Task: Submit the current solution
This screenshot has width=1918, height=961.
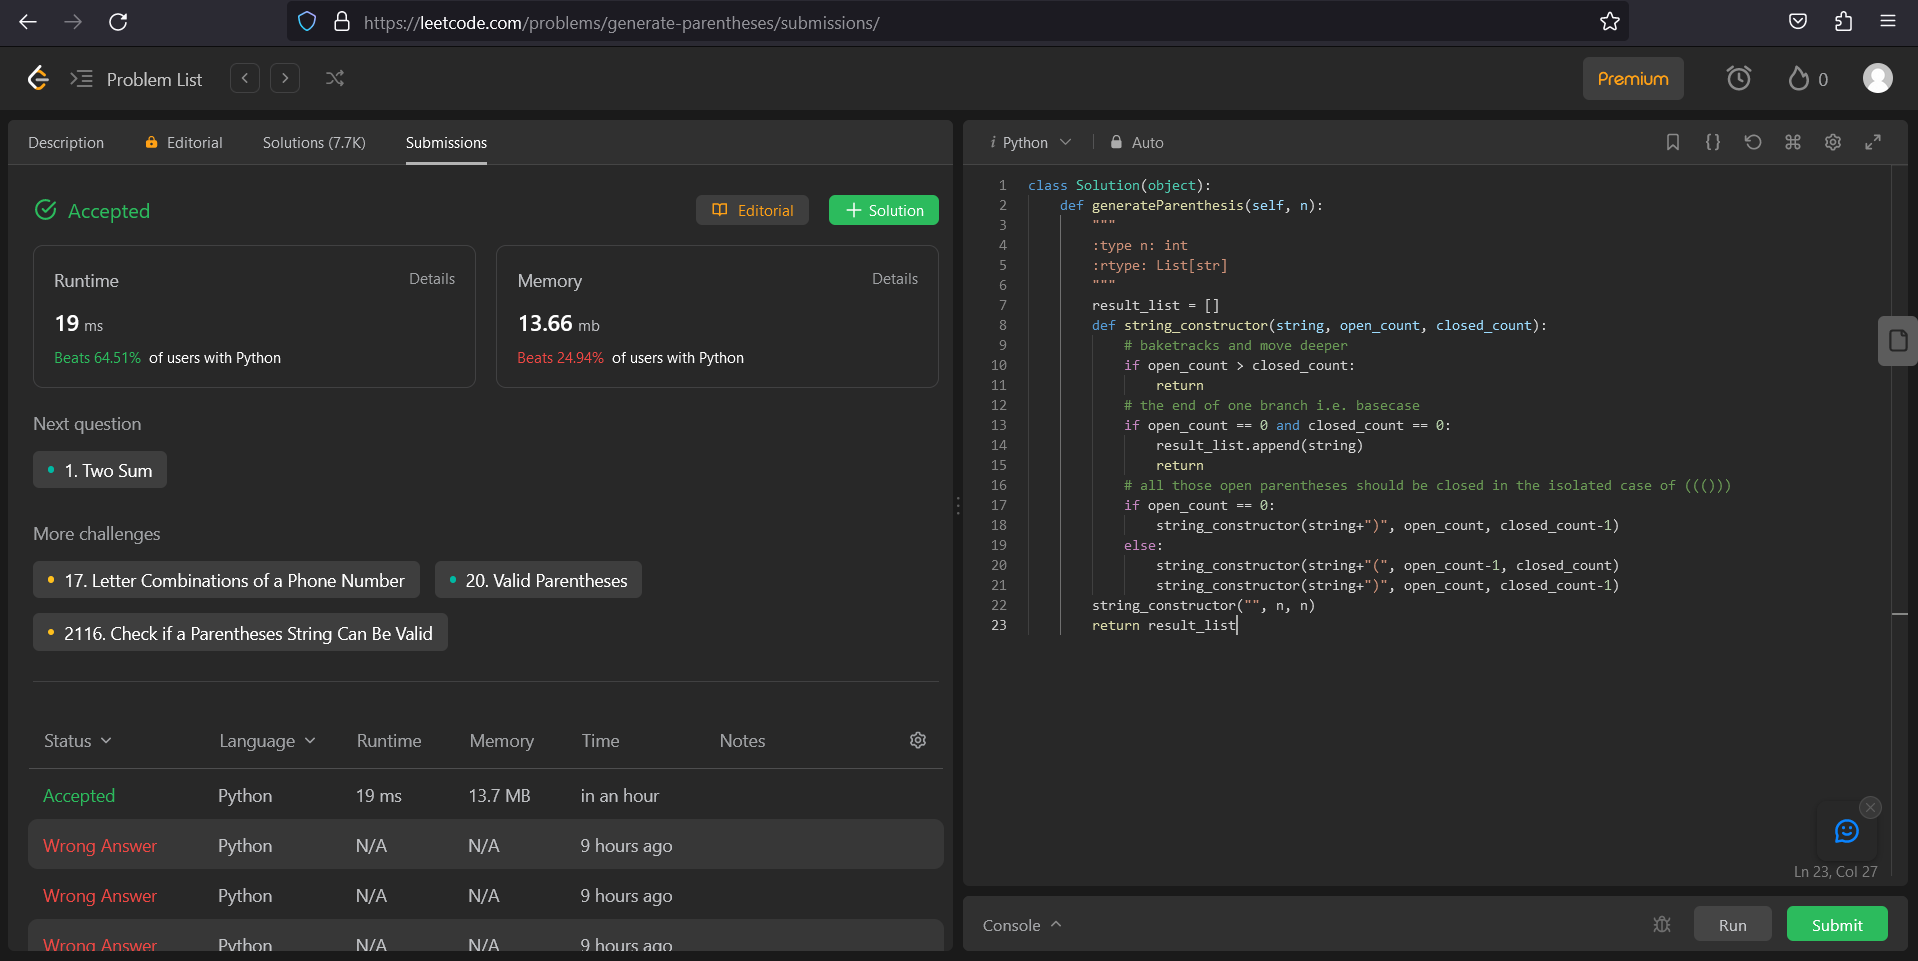Action: 1836,924
